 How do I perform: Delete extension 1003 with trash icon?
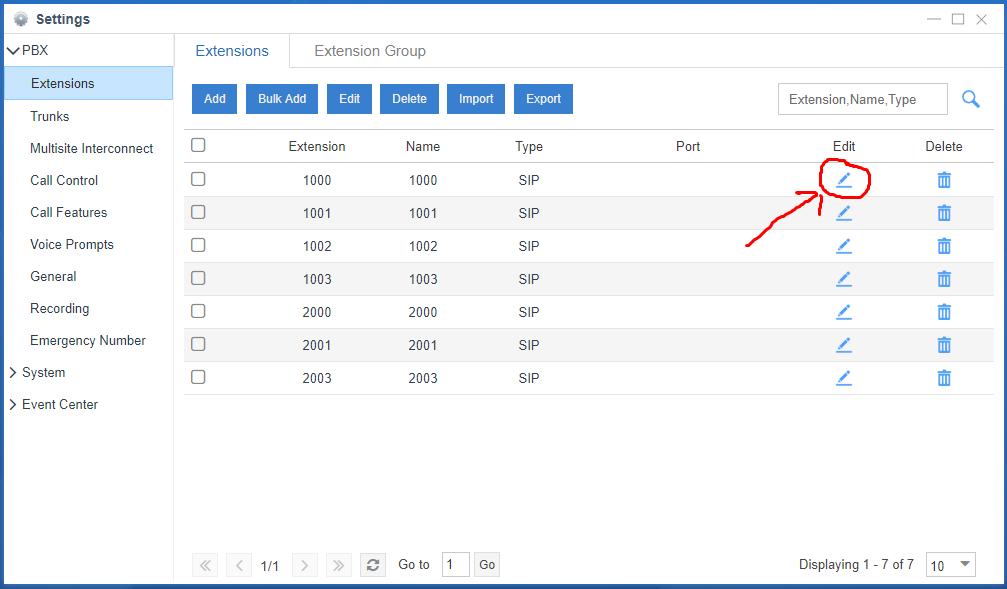pos(944,279)
